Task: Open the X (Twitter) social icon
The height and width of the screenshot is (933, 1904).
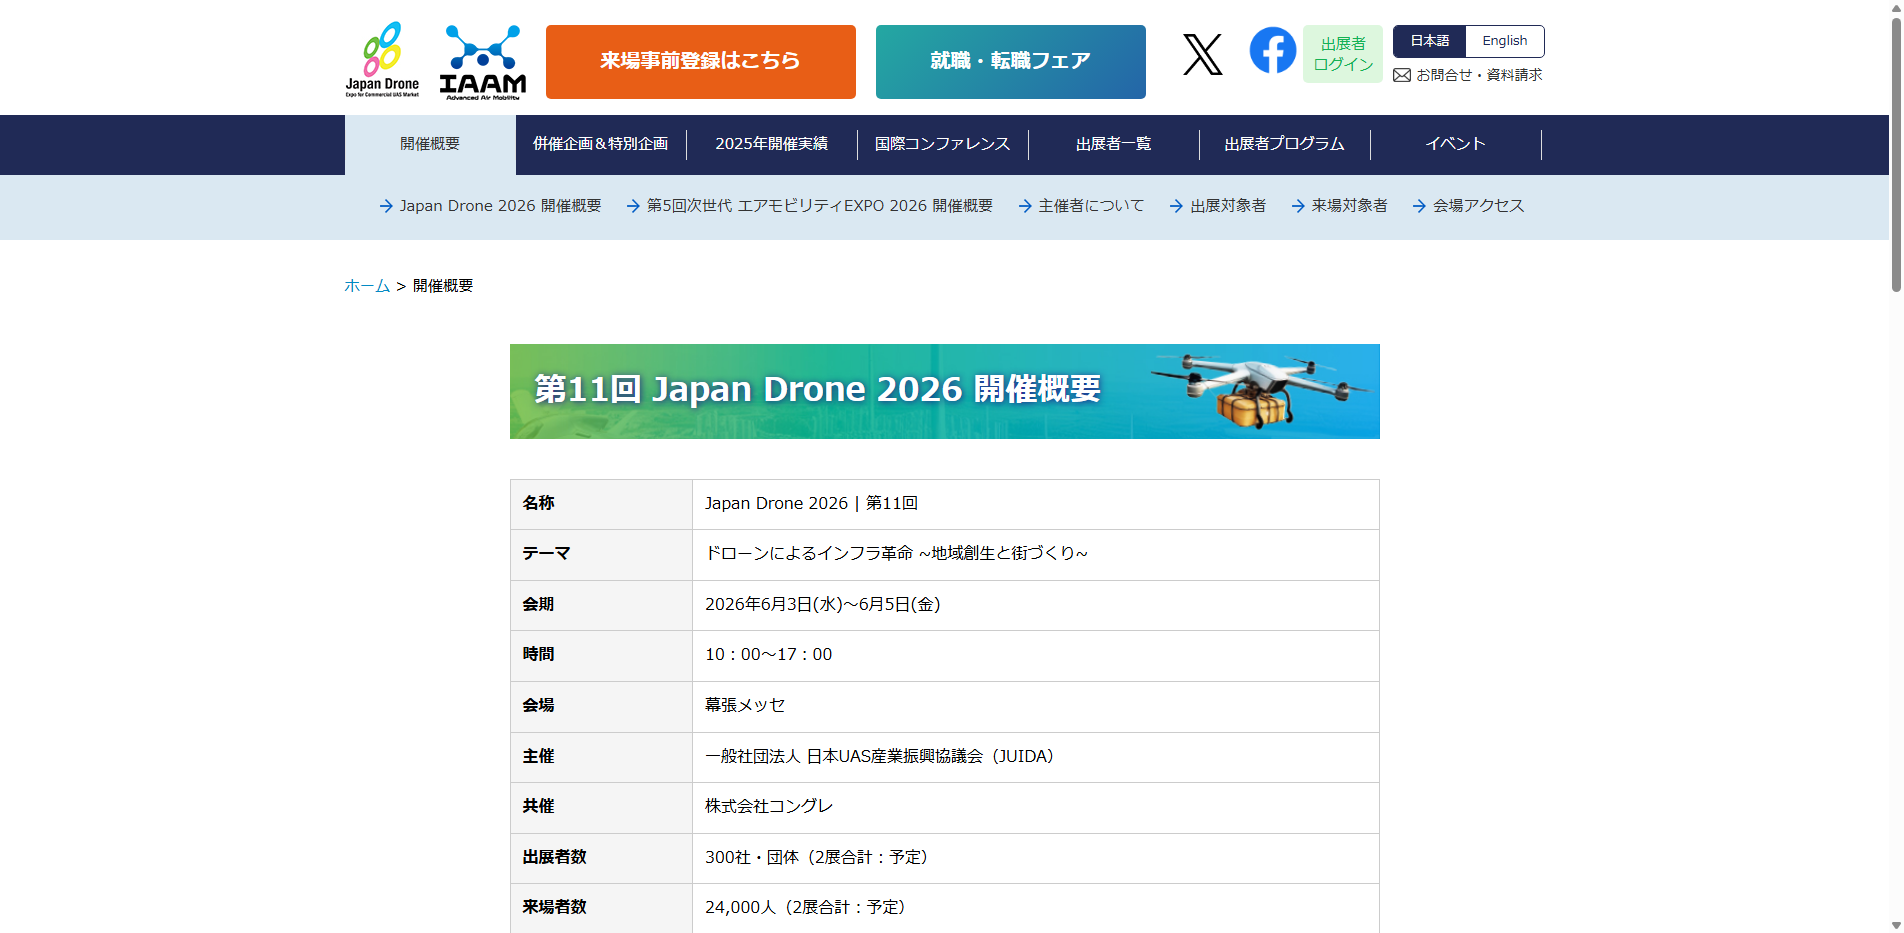Action: pyautogui.click(x=1202, y=54)
